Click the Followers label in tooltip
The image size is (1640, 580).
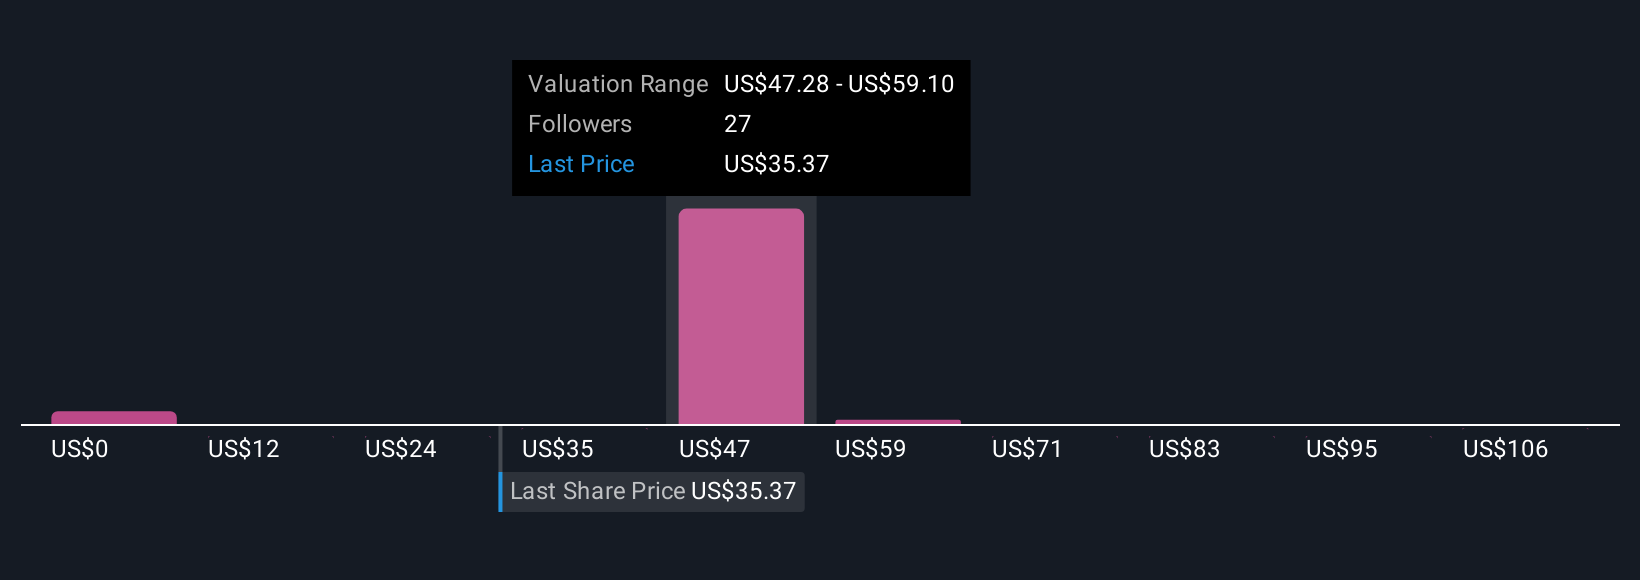click(x=580, y=124)
